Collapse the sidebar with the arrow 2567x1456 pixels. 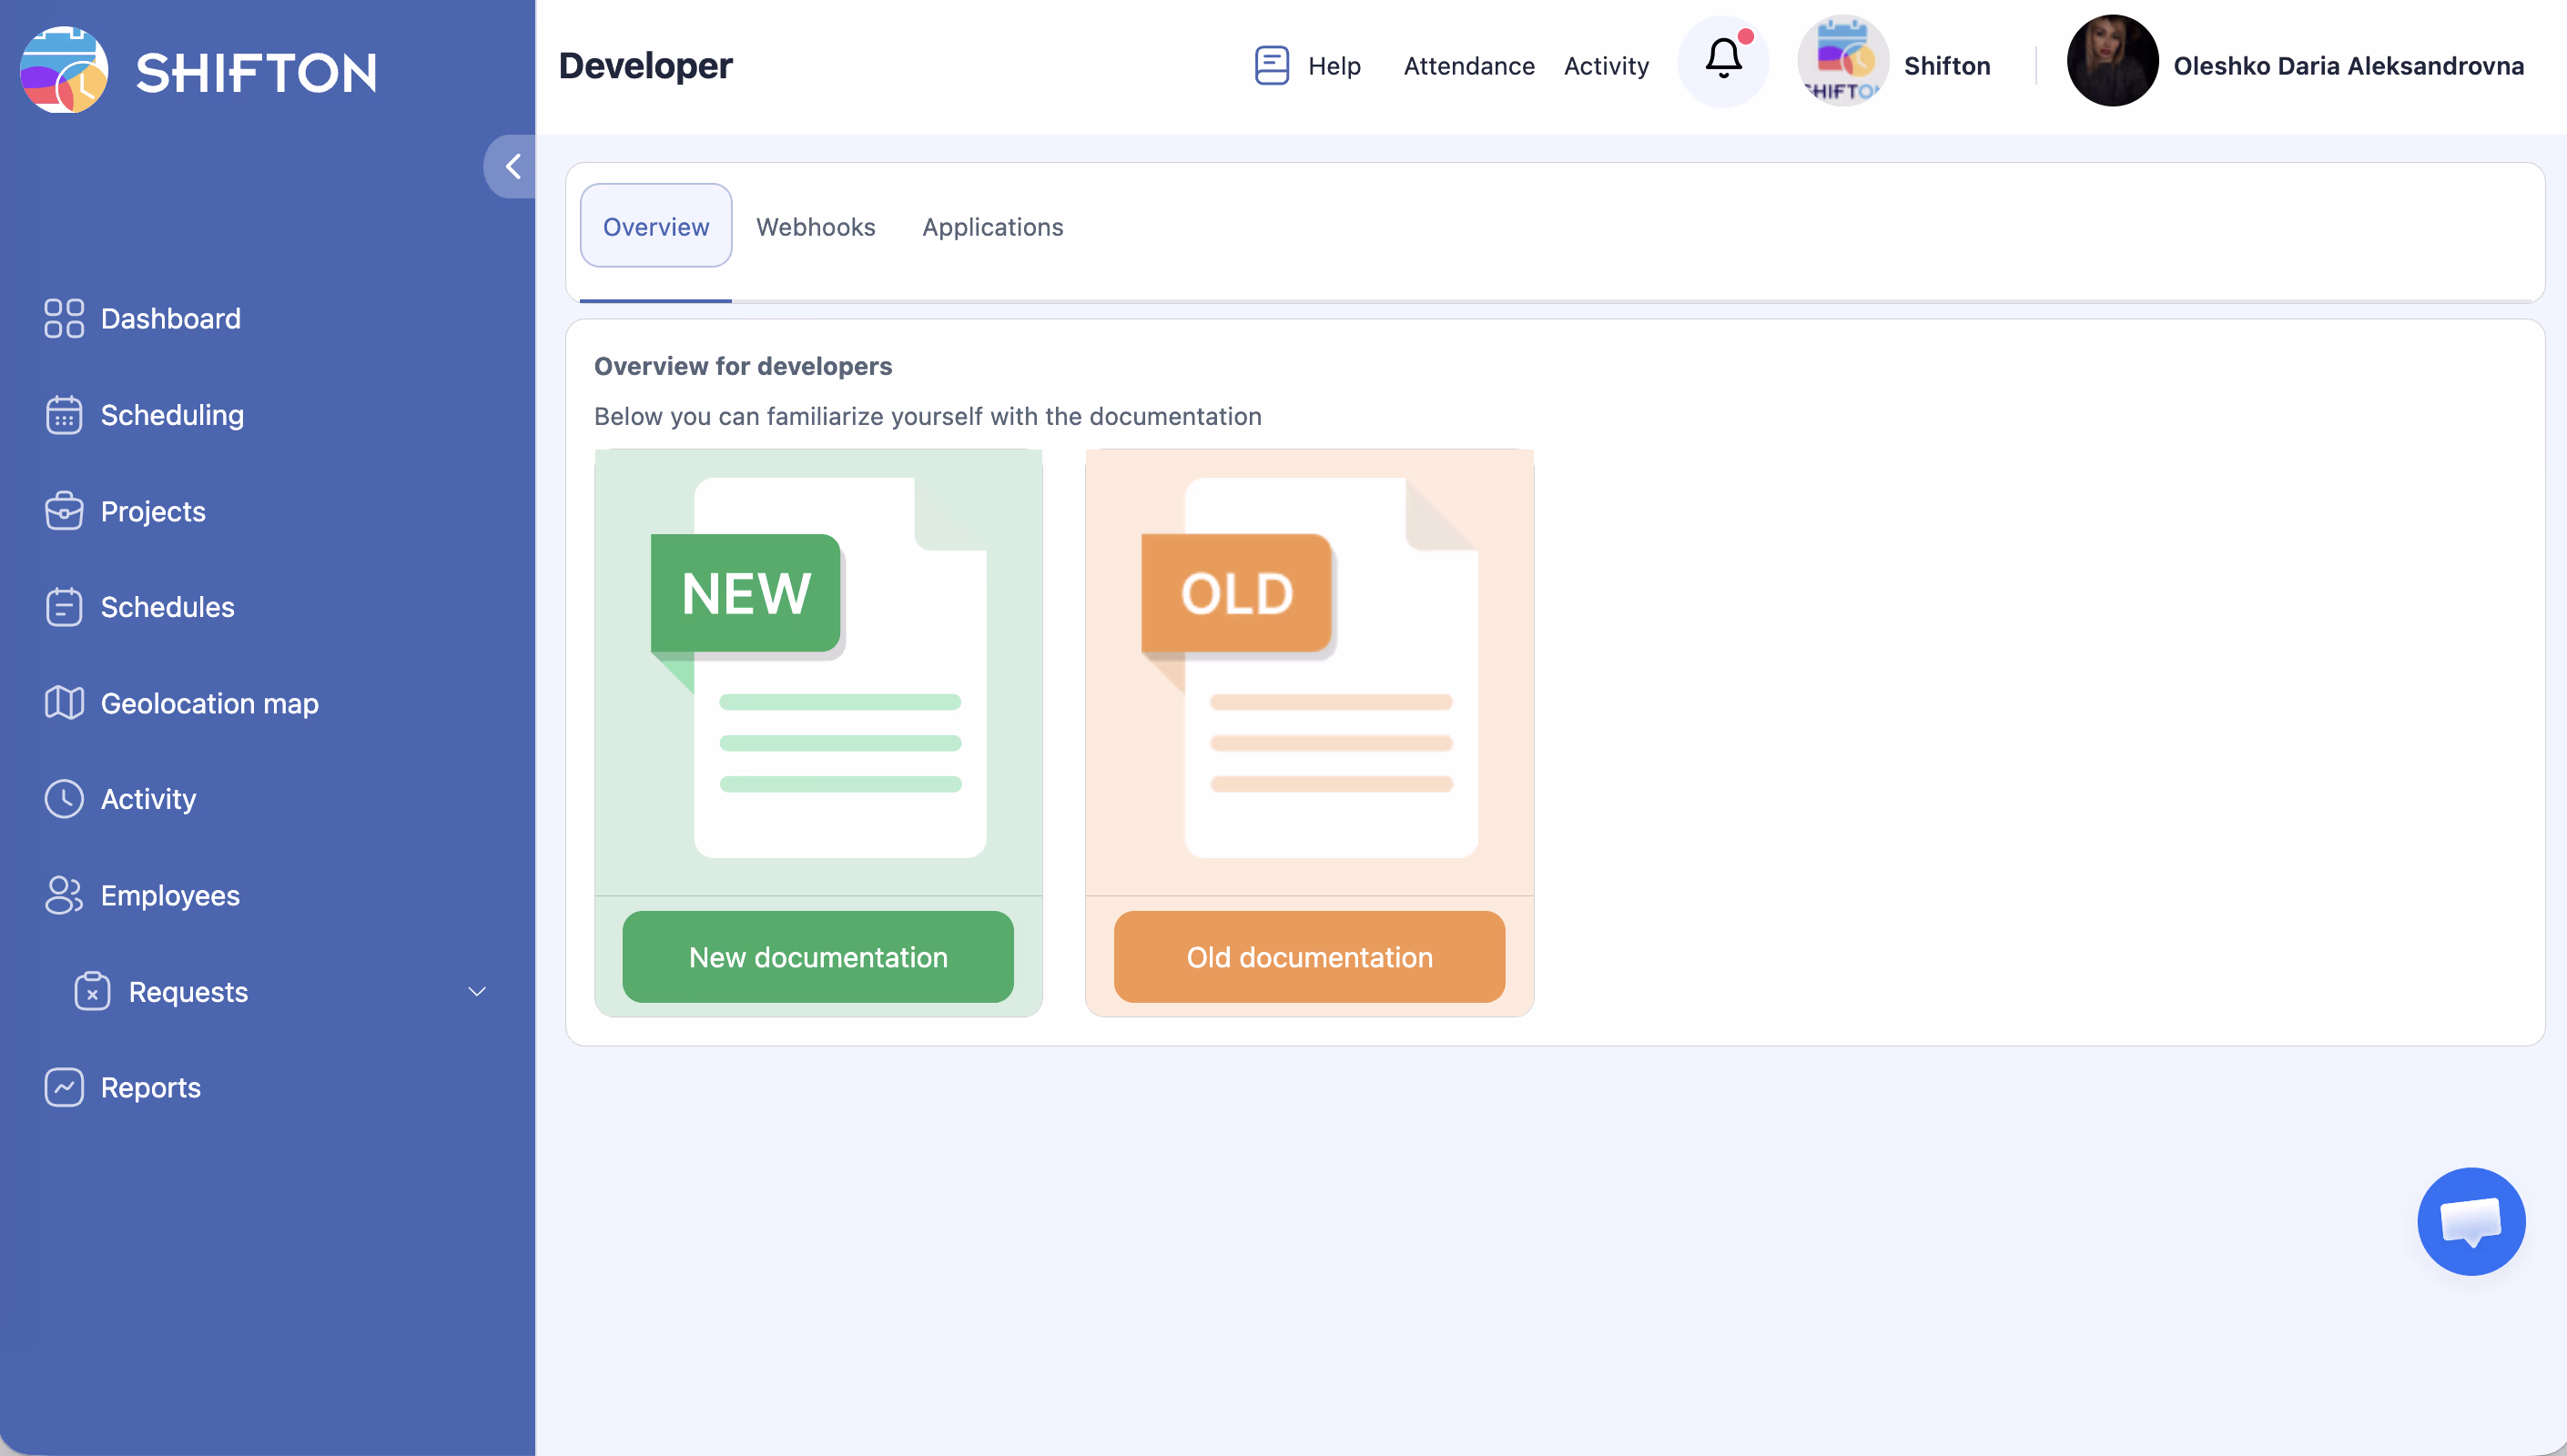(x=512, y=166)
